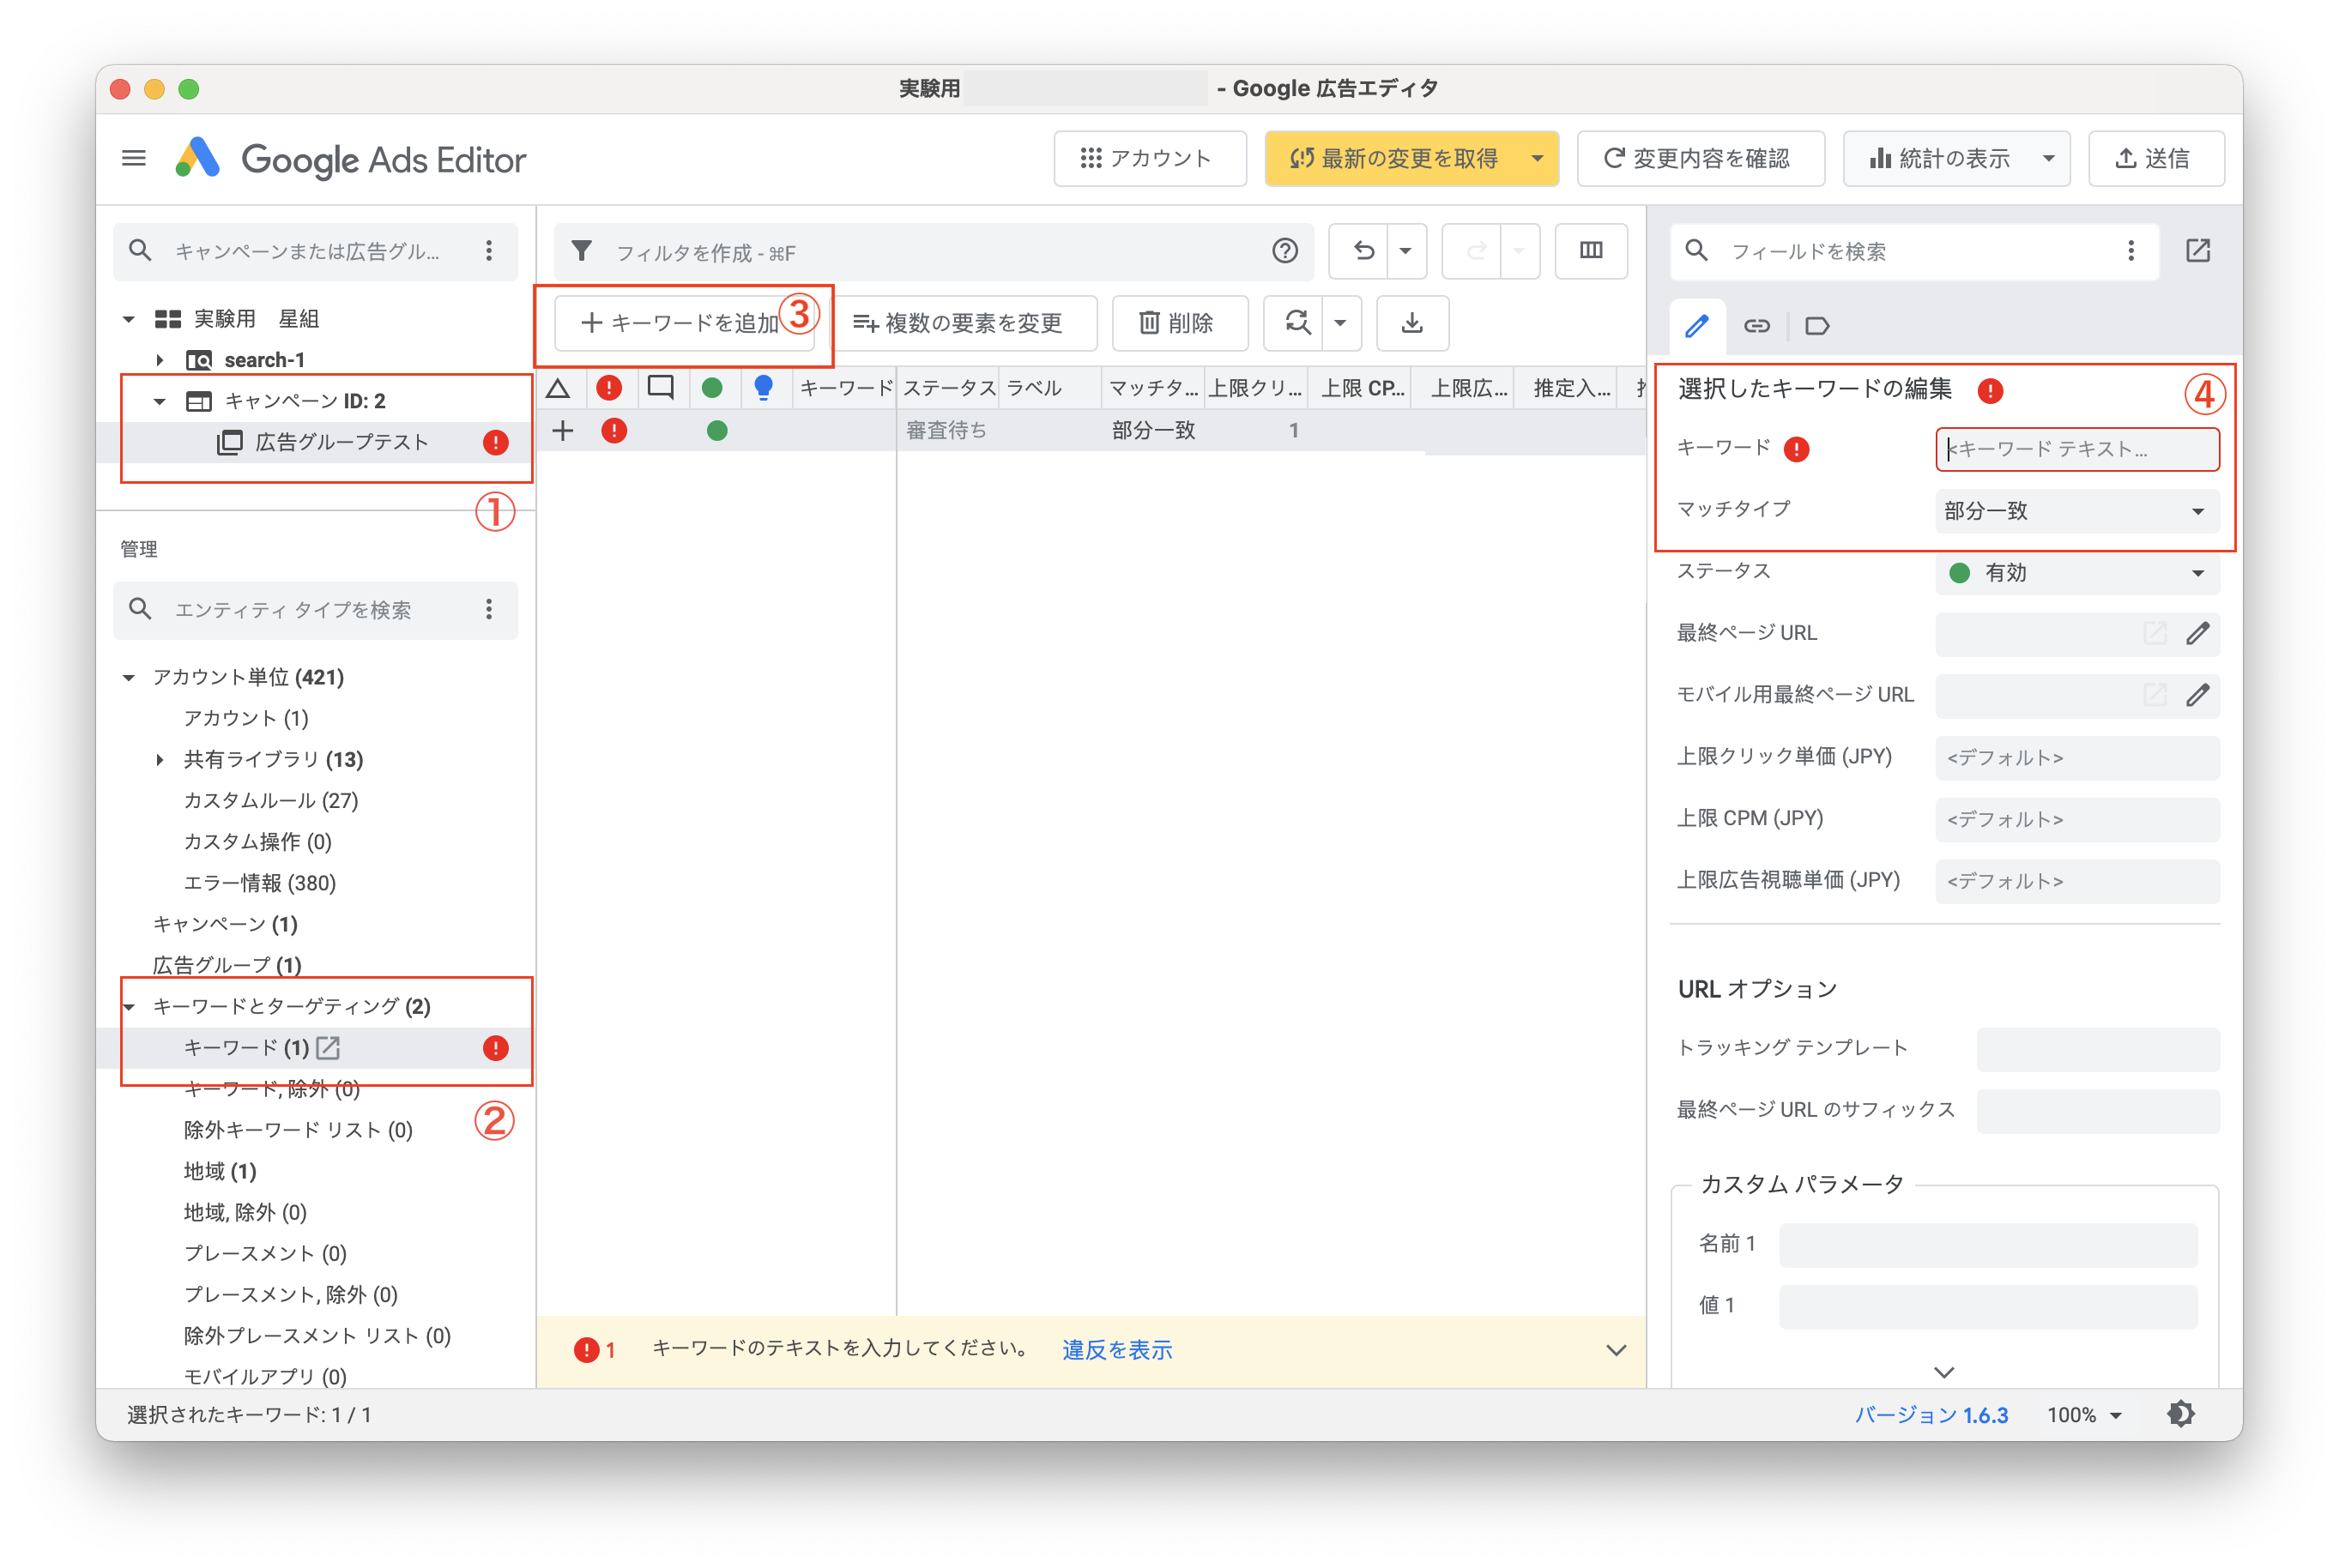Enable the green status indicator column header
Image resolution: width=2339 pixels, height=1568 pixels.
pos(713,388)
